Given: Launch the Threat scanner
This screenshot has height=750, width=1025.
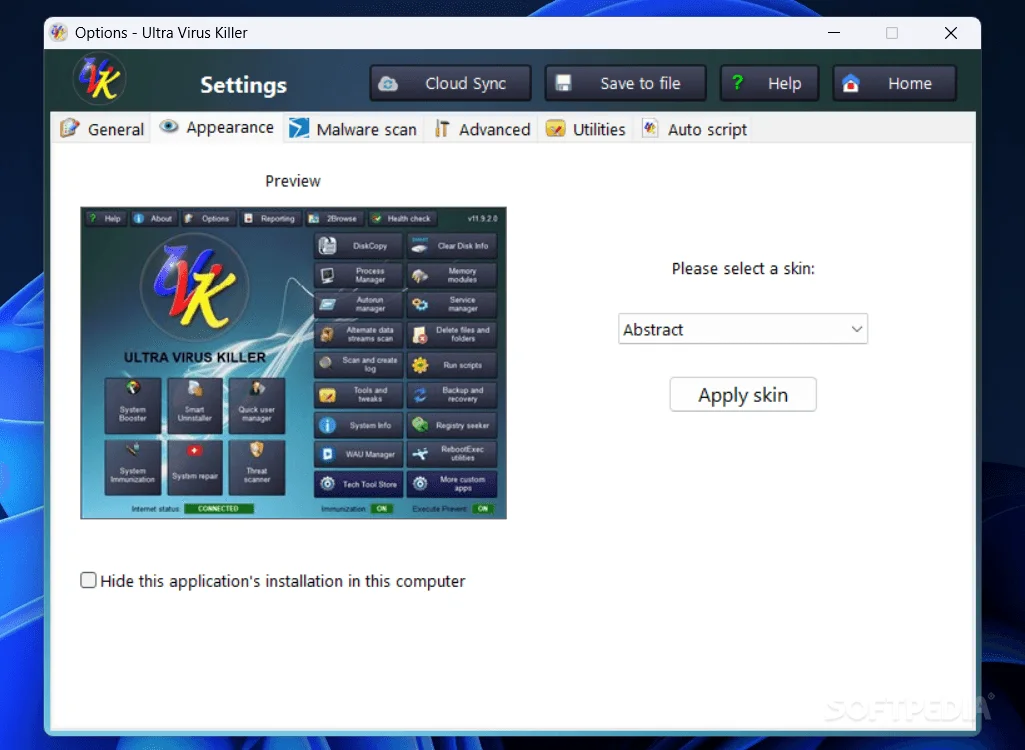Looking at the screenshot, I should pyautogui.click(x=256, y=467).
